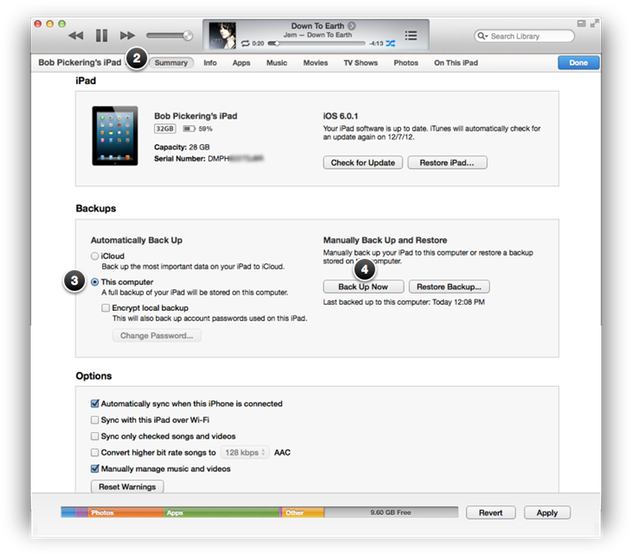This screenshot has height=554, width=631.
Task: Click the Reset Warnings button
Action: (x=127, y=487)
